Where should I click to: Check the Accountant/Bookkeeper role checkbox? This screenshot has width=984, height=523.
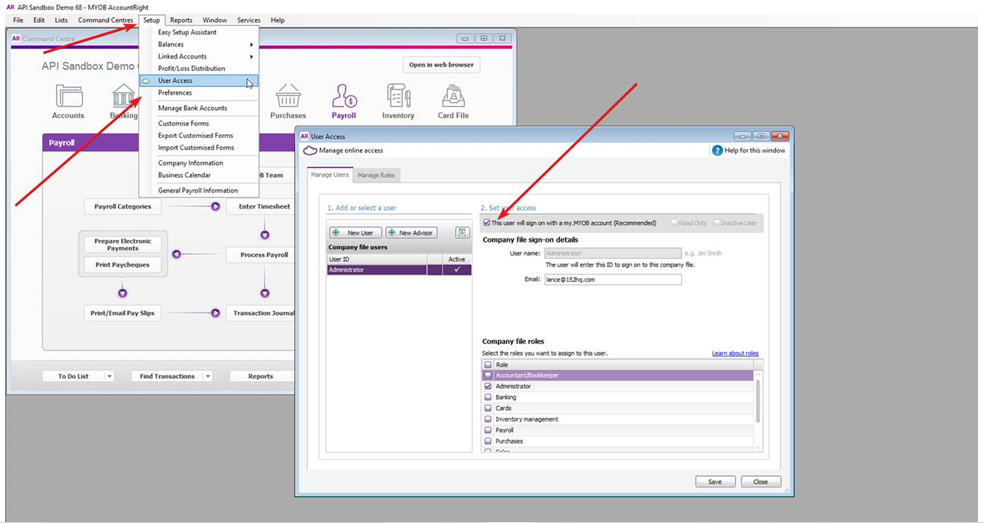[x=488, y=375]
